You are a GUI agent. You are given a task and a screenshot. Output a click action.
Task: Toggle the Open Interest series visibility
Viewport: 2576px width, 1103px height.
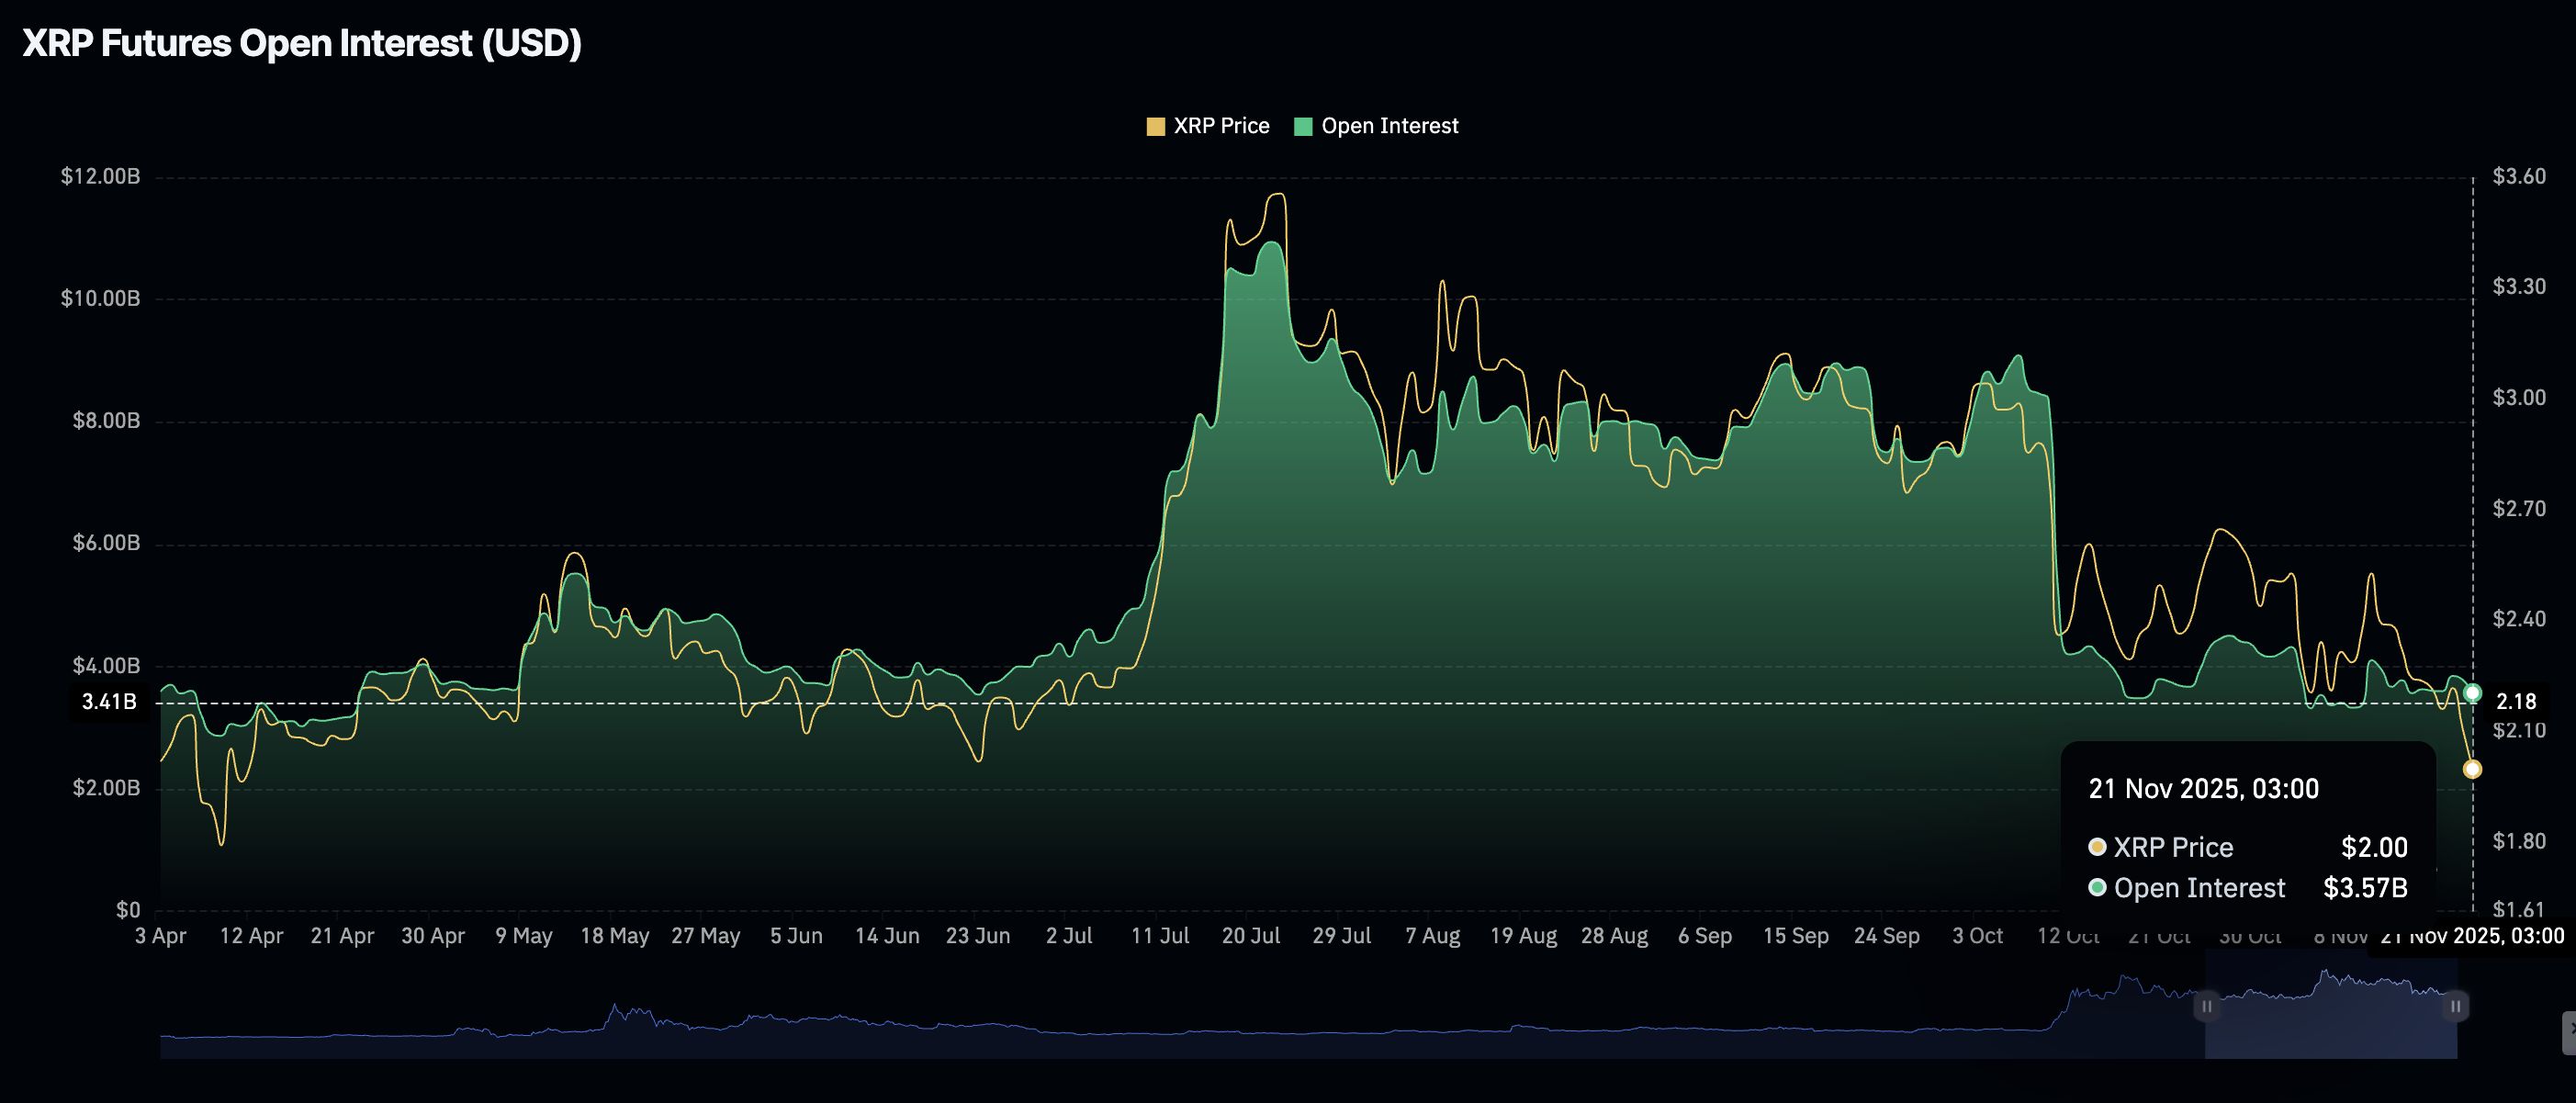pos(1388,126)
